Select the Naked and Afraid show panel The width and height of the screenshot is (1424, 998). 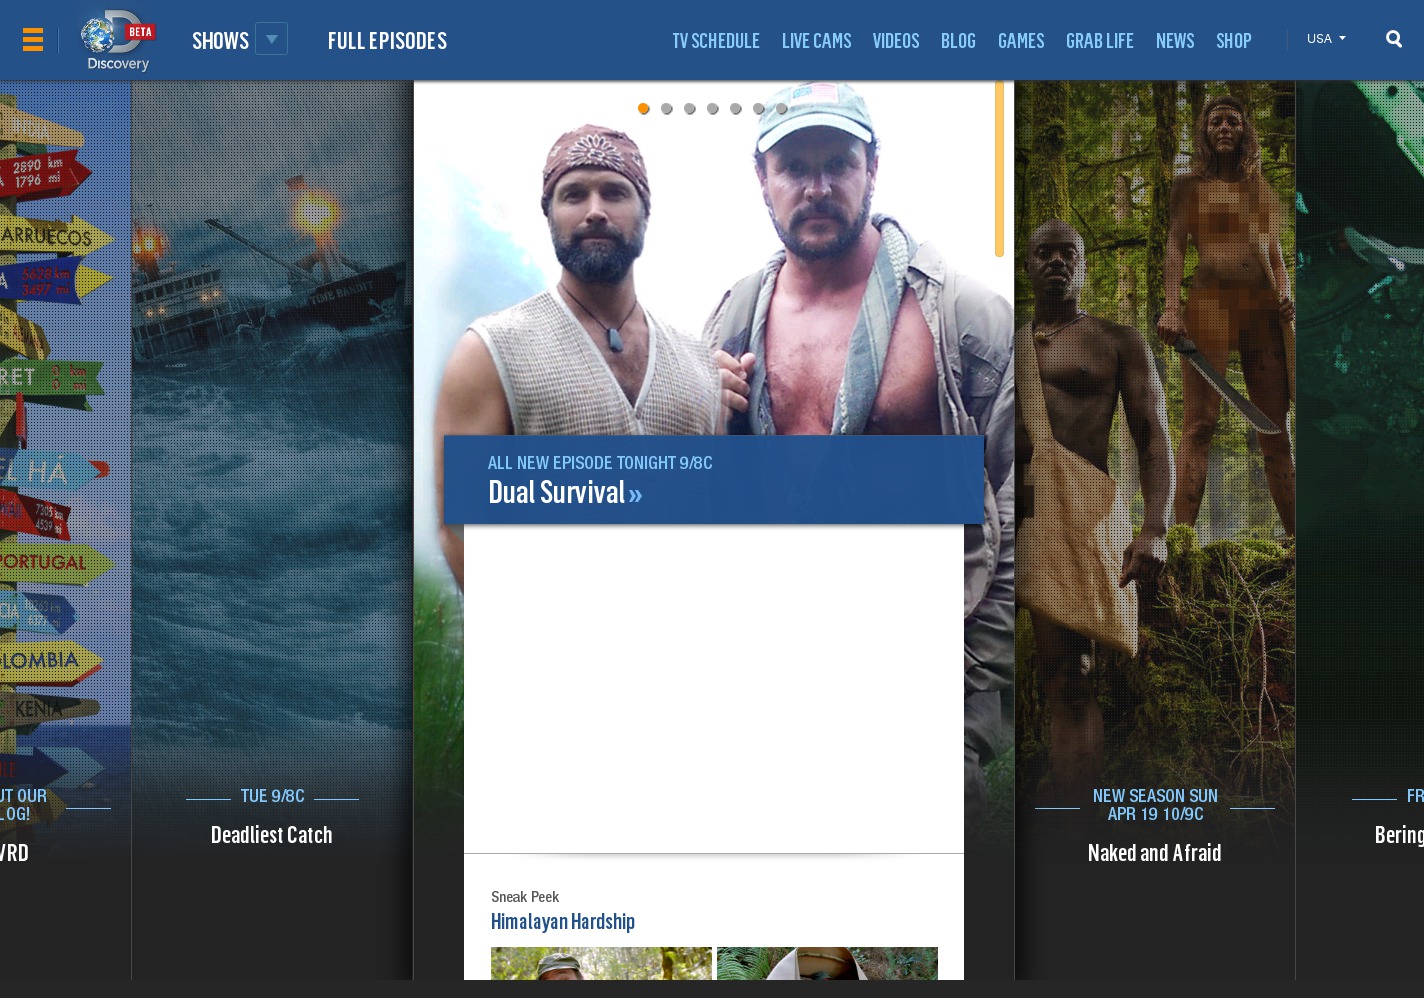[x=1154, y=852]
